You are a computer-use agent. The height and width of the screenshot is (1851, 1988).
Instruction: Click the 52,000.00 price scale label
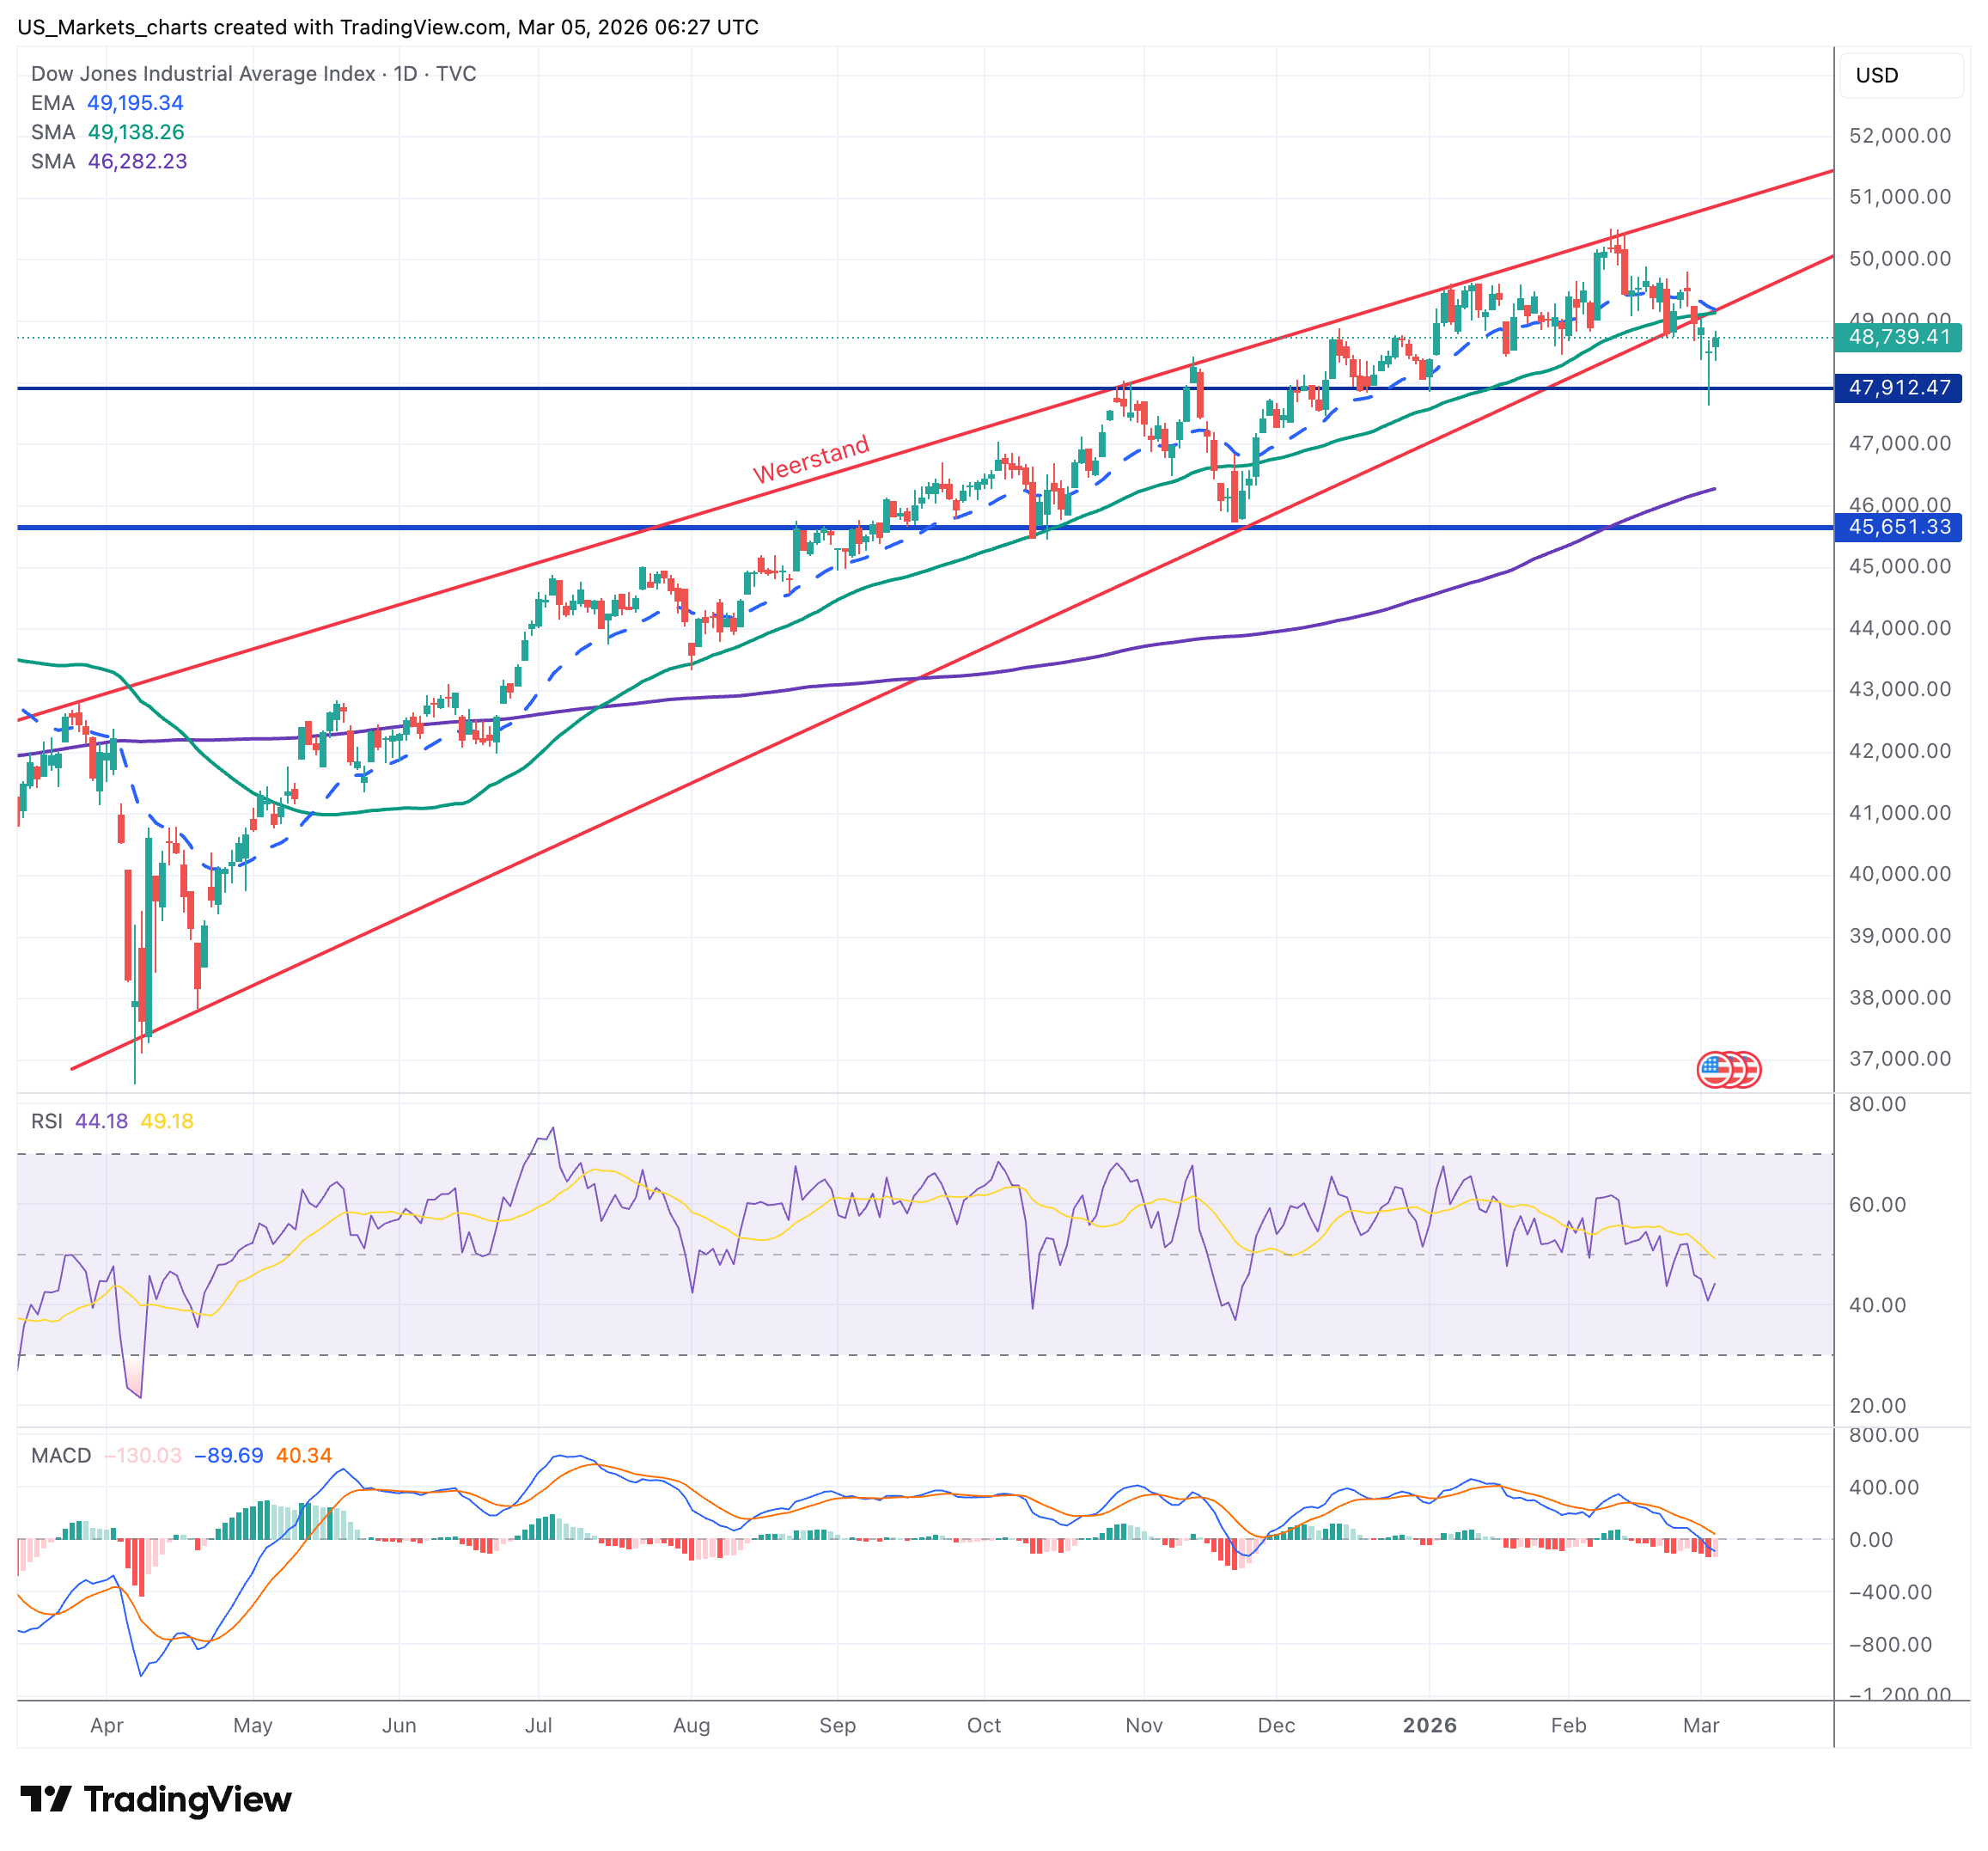1899,136
